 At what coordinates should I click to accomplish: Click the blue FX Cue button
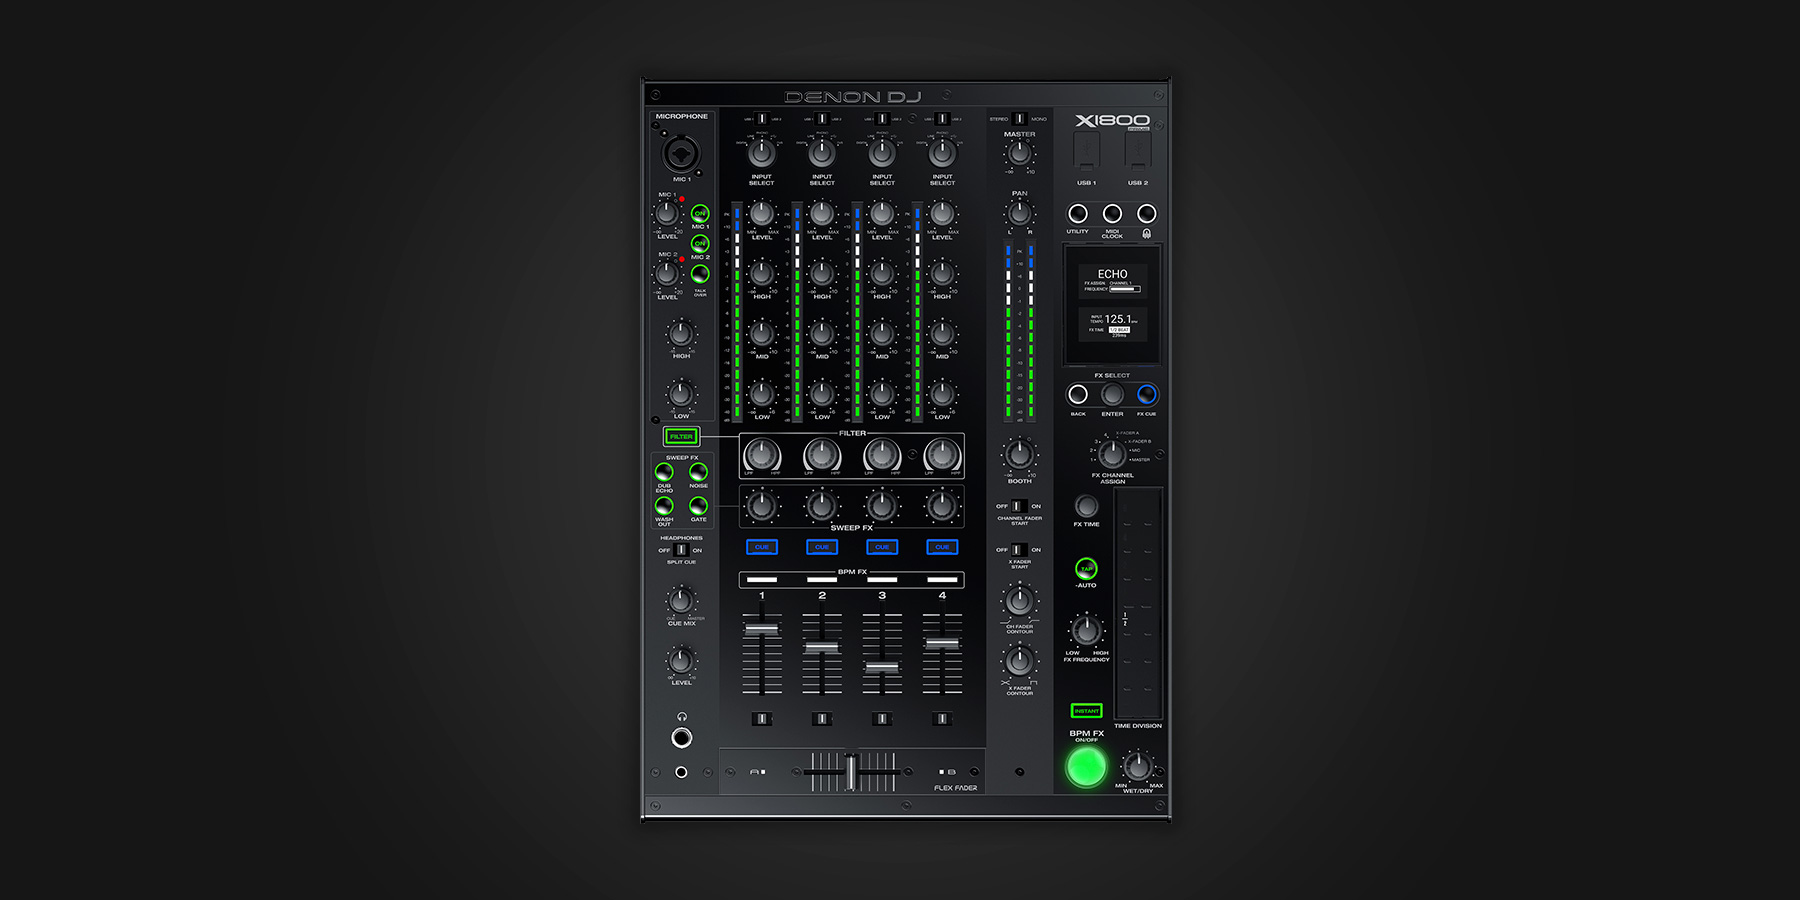(1147, 394)
